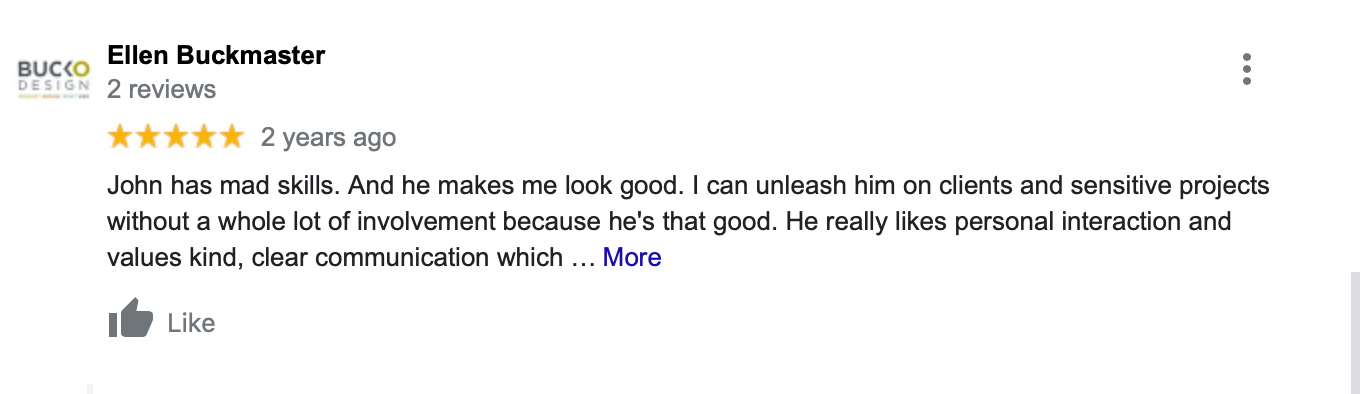
Task: Select the fourth rating star
Action: coord(203,137)
